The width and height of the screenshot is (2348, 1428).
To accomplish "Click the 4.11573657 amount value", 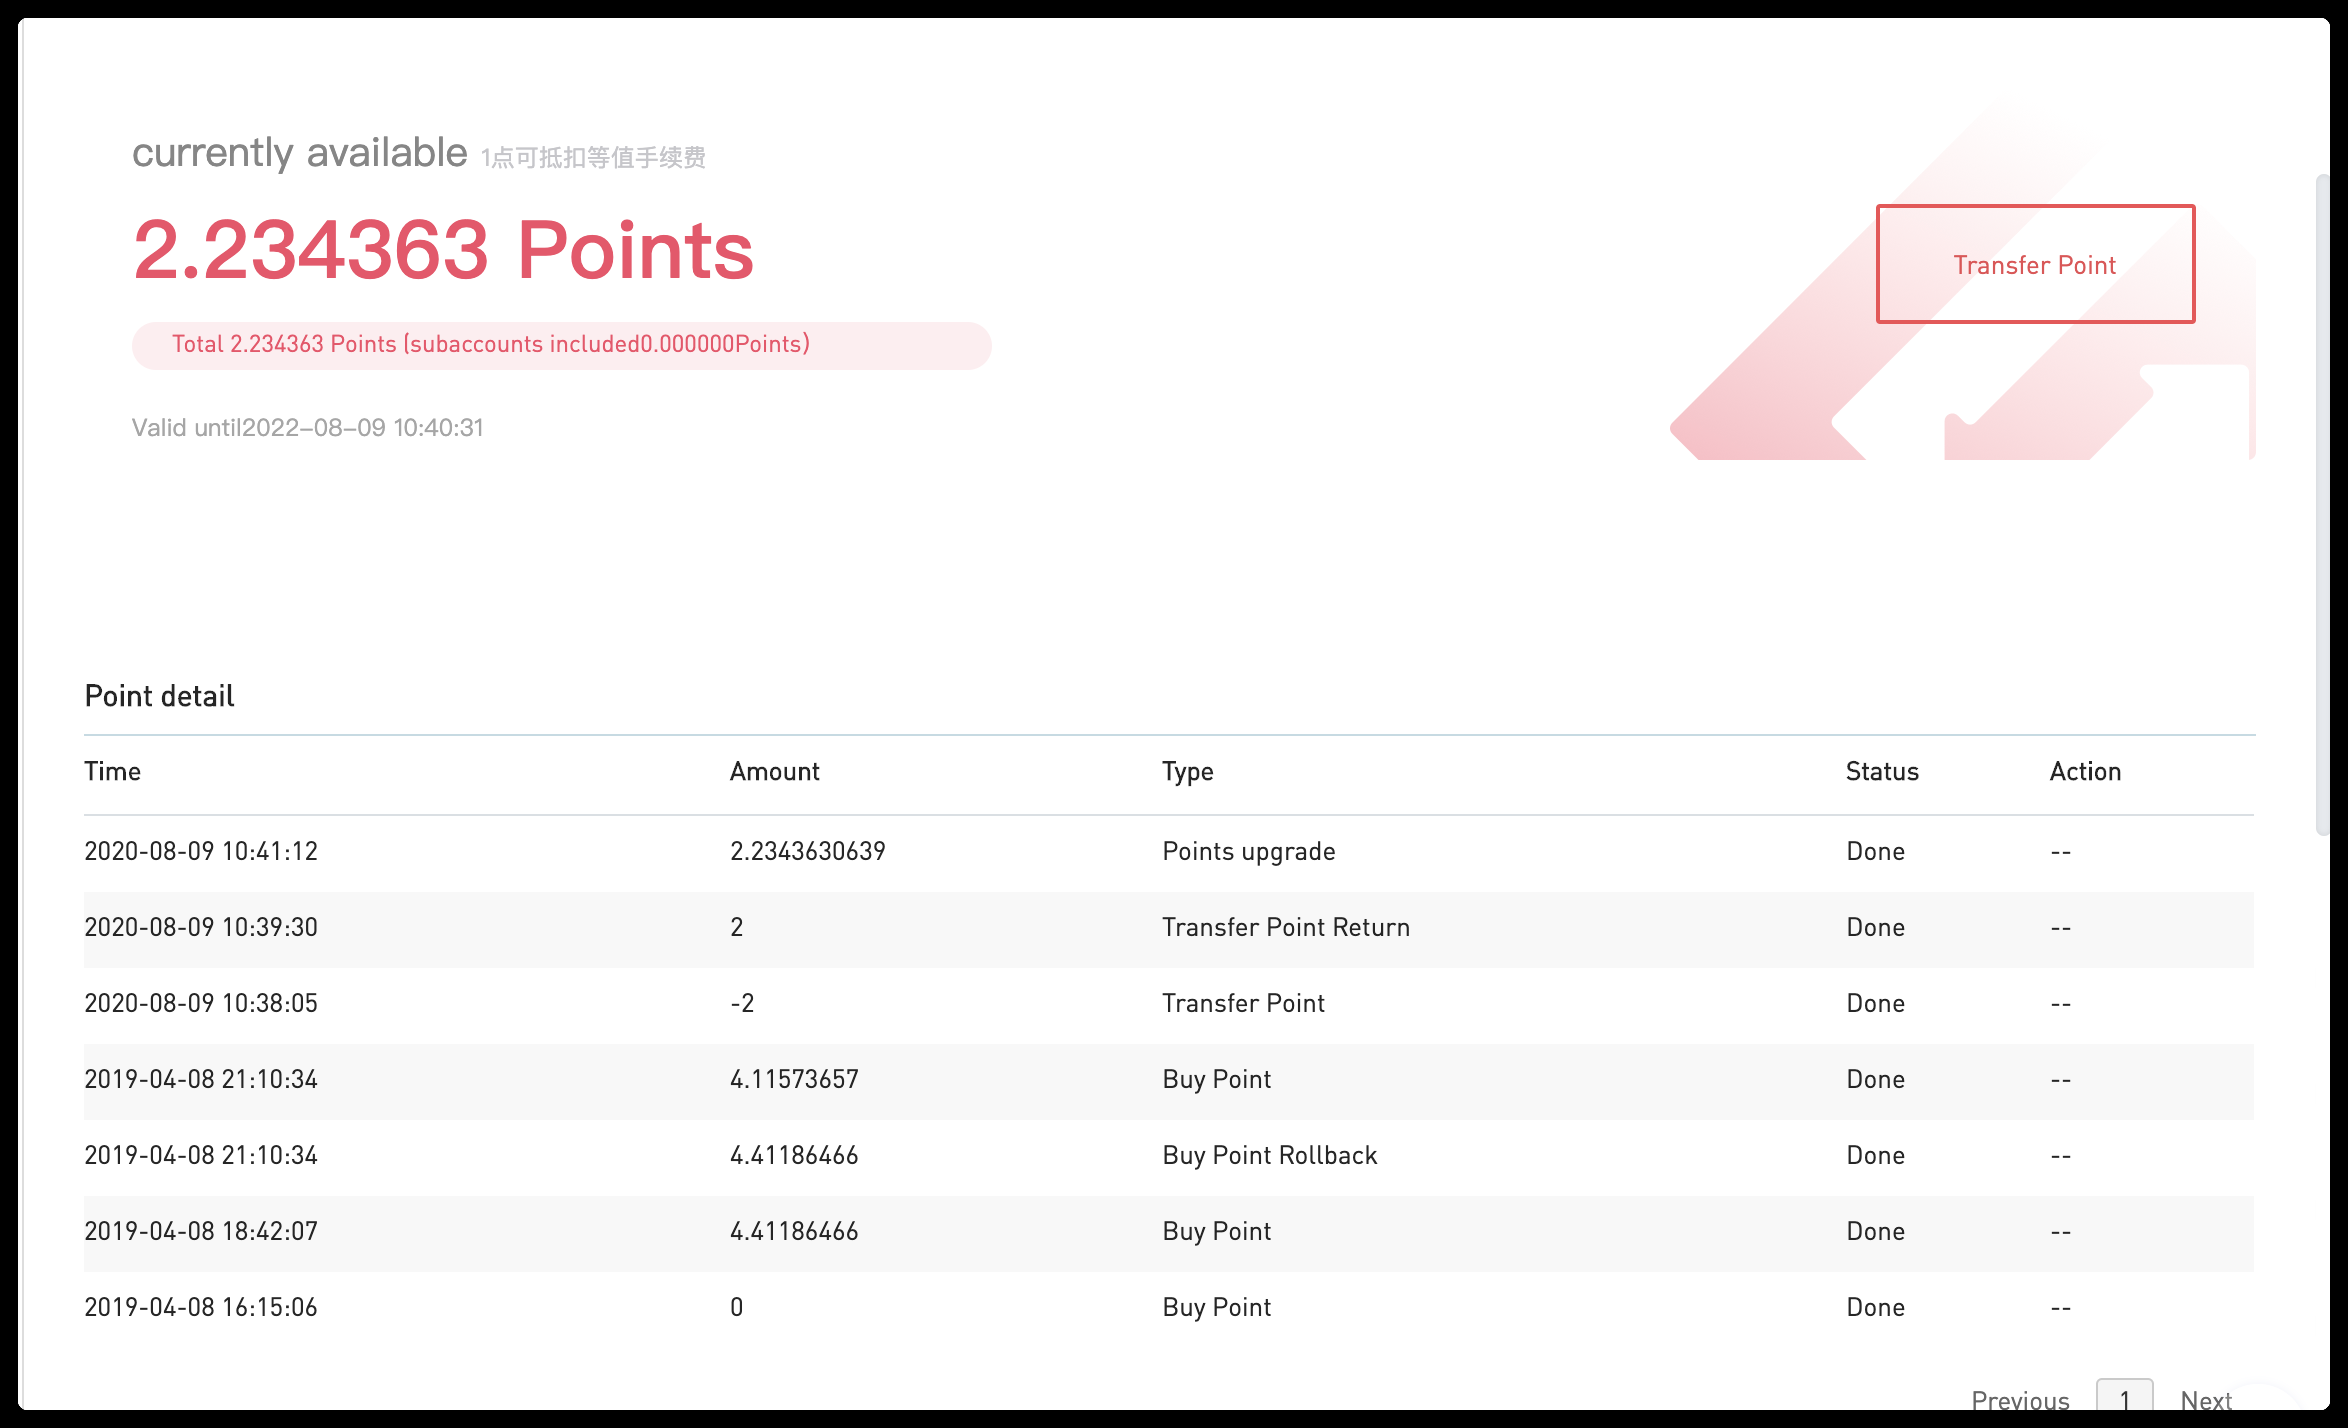I will coord(794,1079).
